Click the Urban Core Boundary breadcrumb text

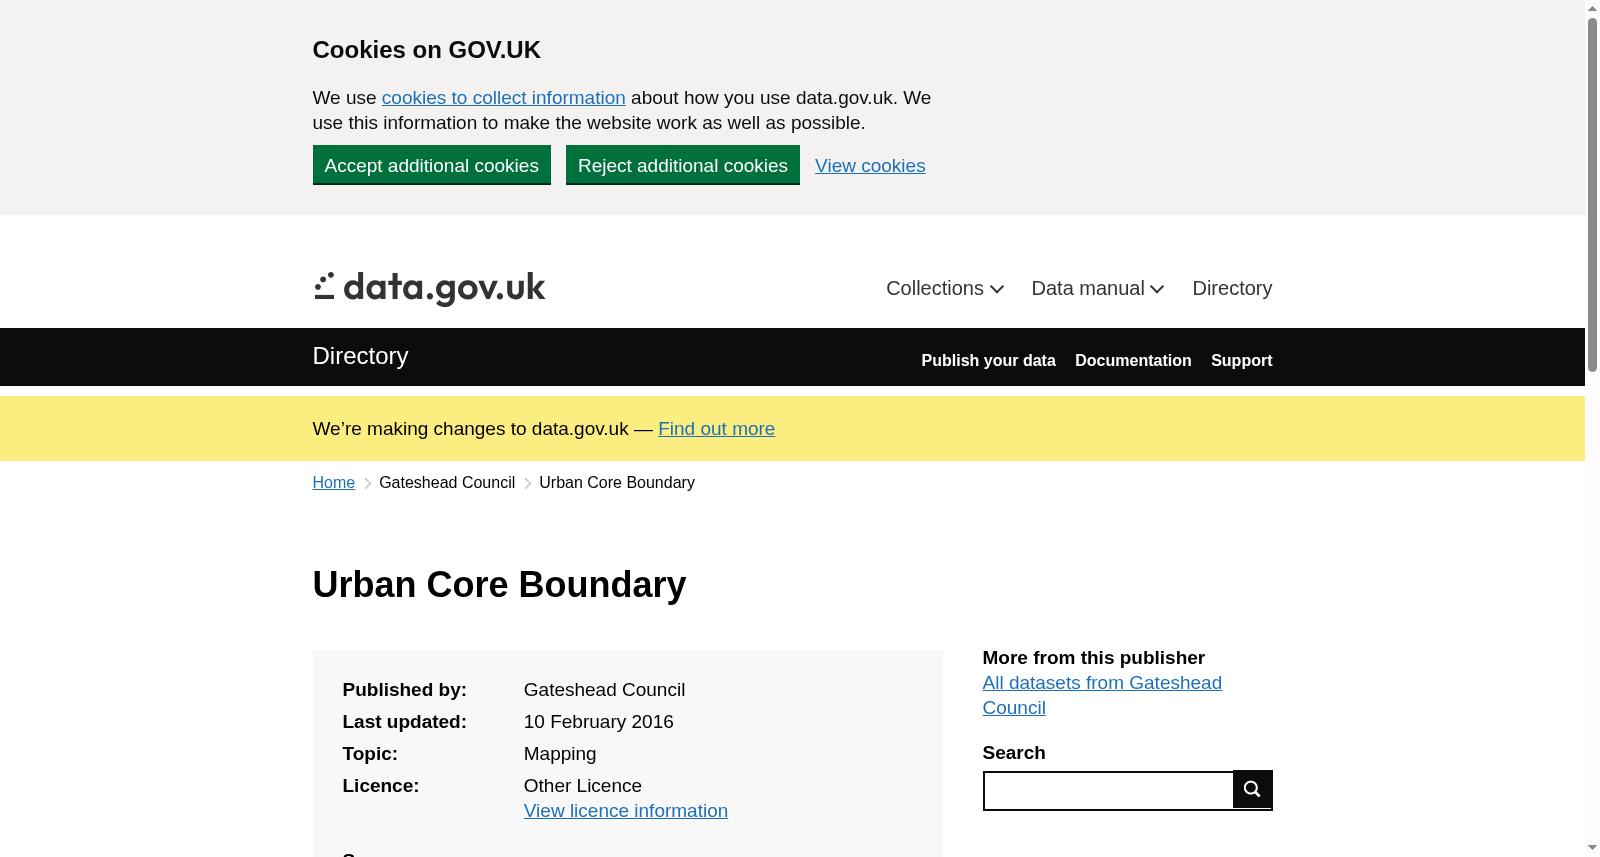tap(617, 483)
